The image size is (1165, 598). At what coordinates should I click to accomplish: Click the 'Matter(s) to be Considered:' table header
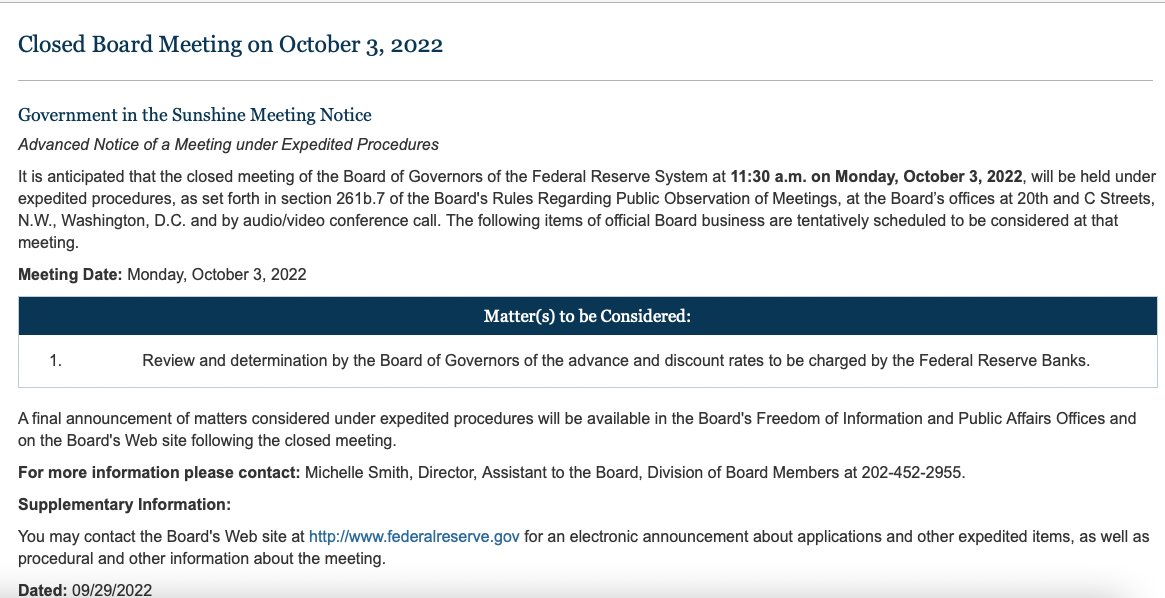click(587, 317)
